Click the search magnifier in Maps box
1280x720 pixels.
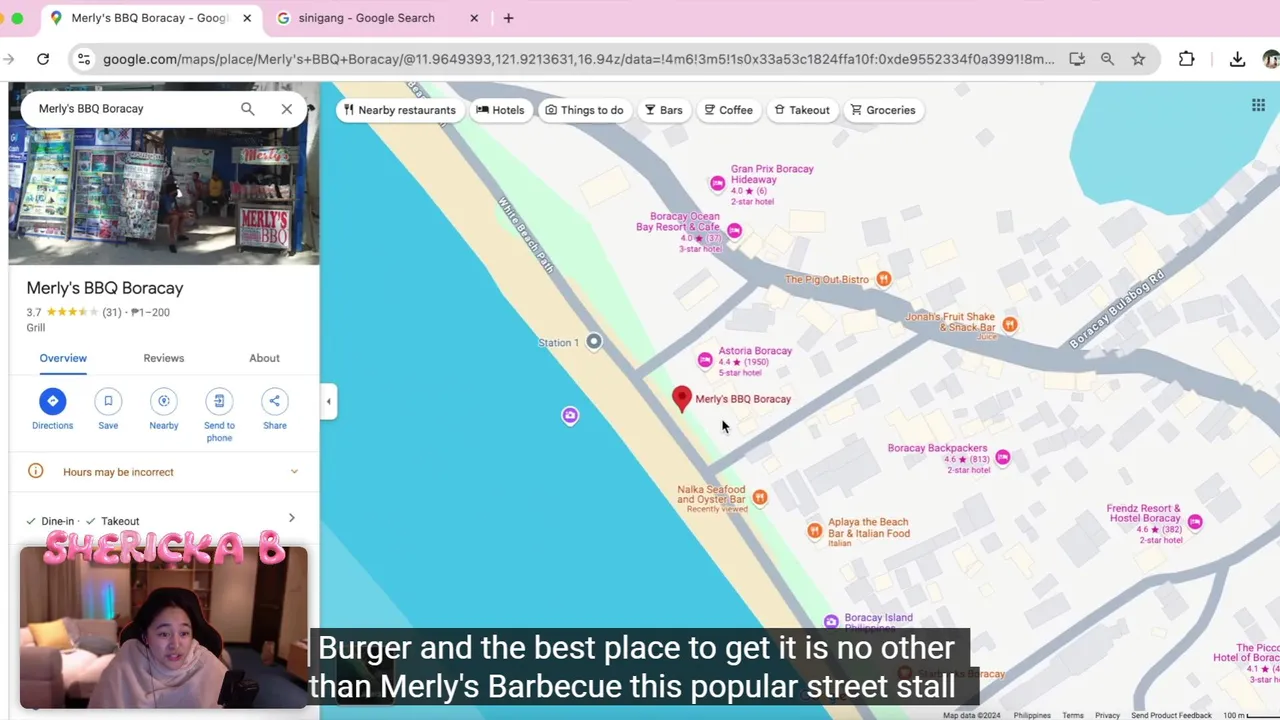247,109
